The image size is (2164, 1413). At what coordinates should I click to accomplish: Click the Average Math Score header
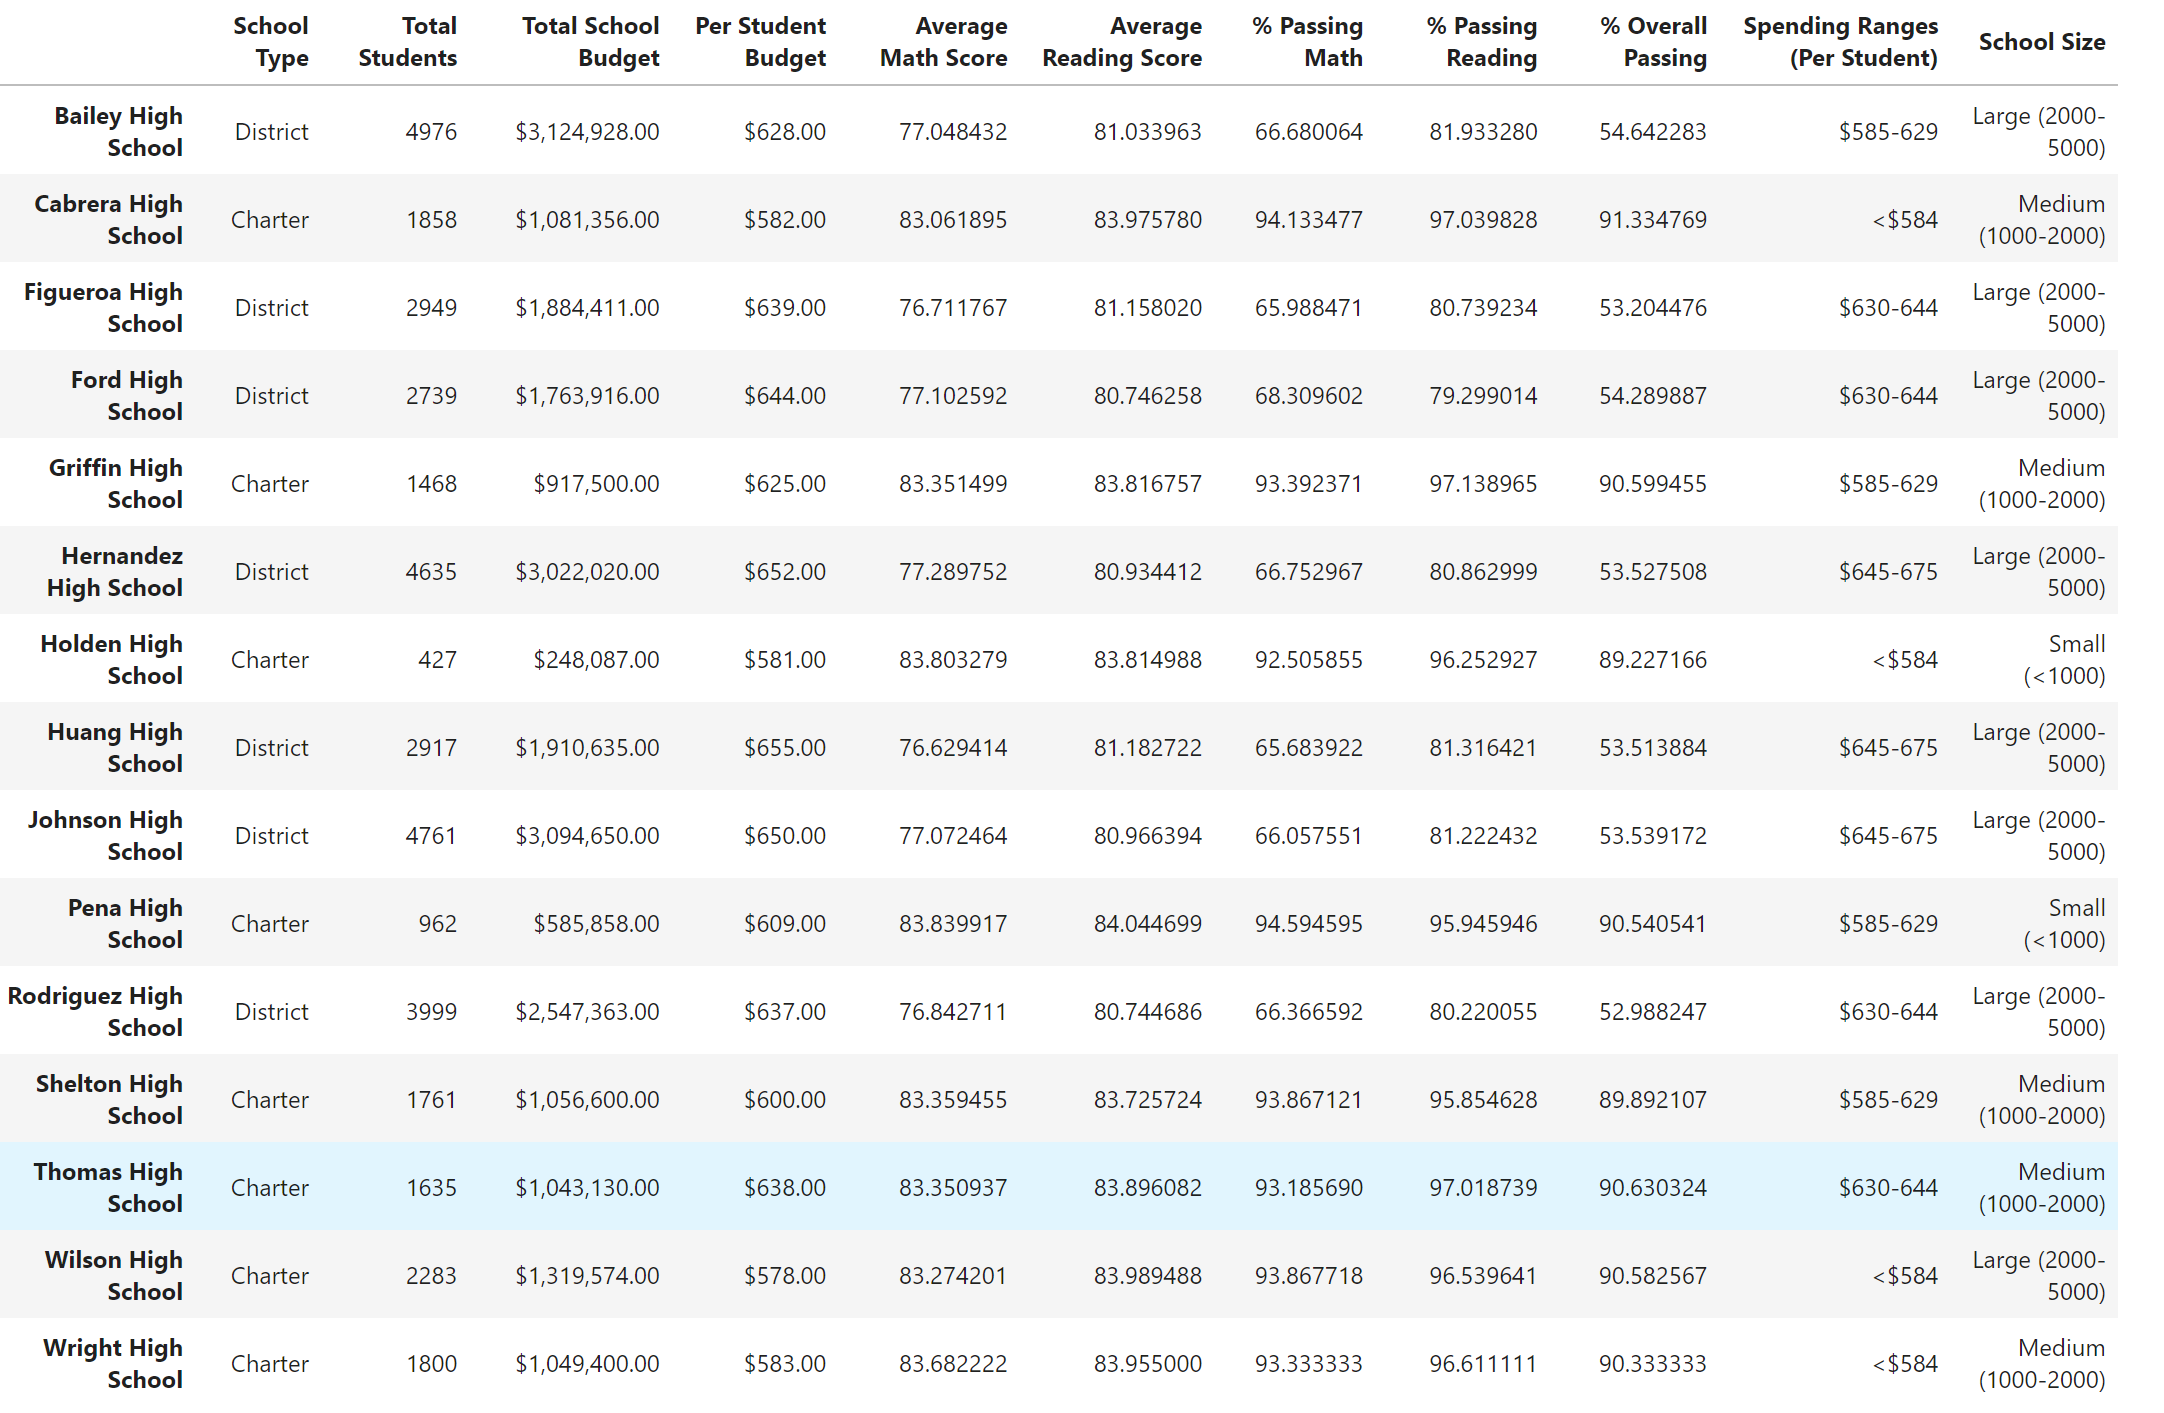(x=943, y=42)
